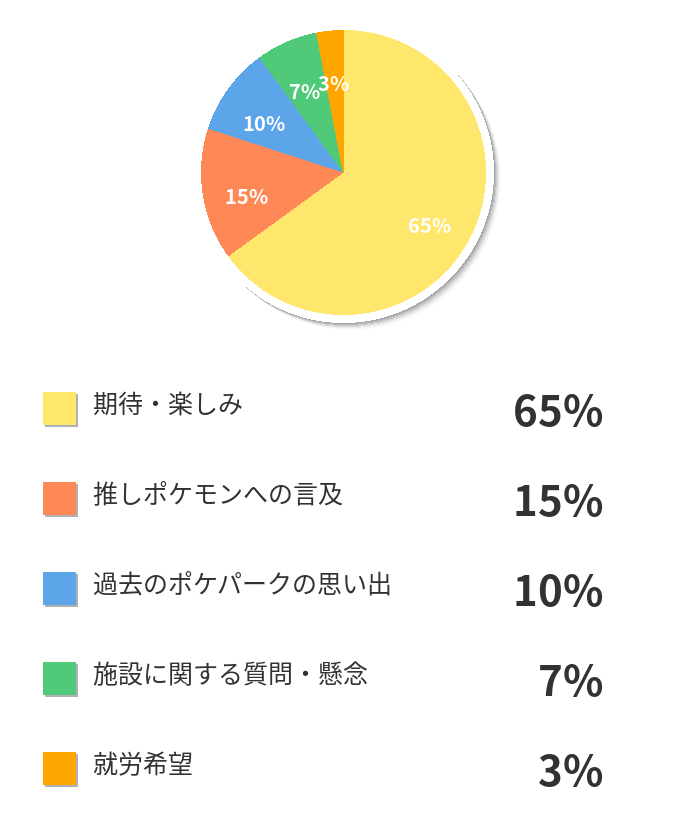Click the large 65% value in legend
684x813 pixels.
[558, 411]
